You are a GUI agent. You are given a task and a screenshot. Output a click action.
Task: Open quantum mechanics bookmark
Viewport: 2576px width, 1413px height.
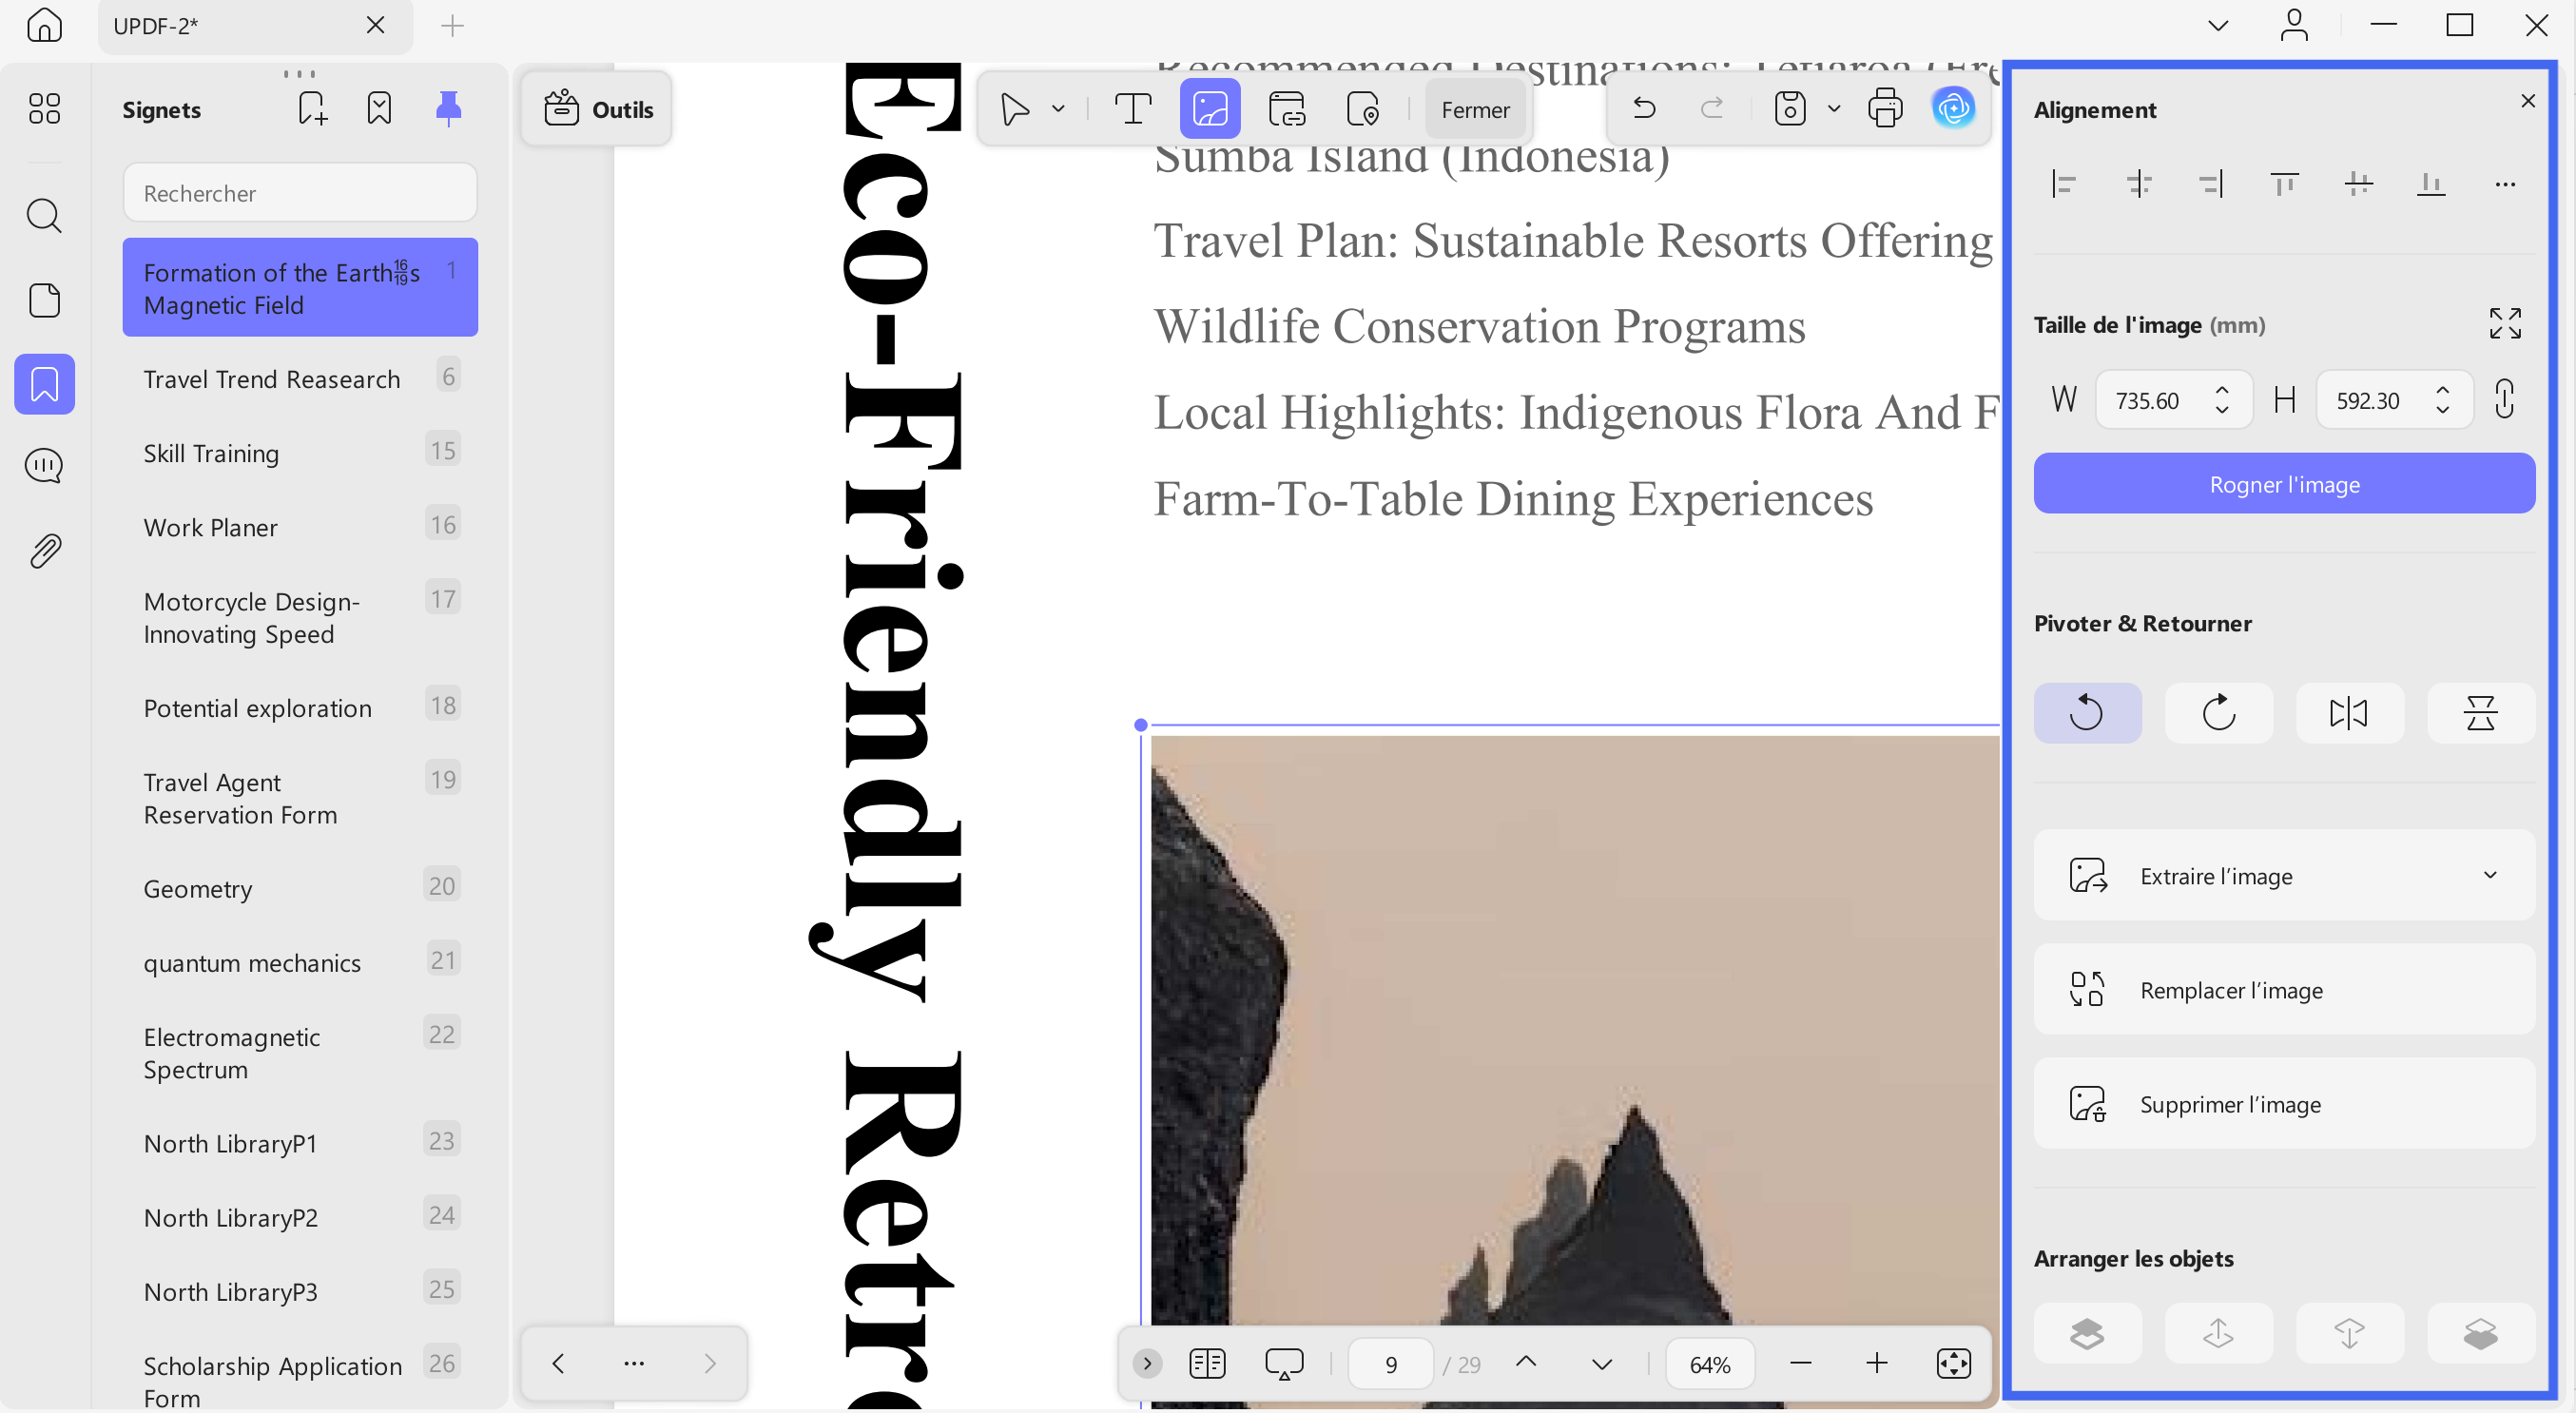(x=300, y=962)
